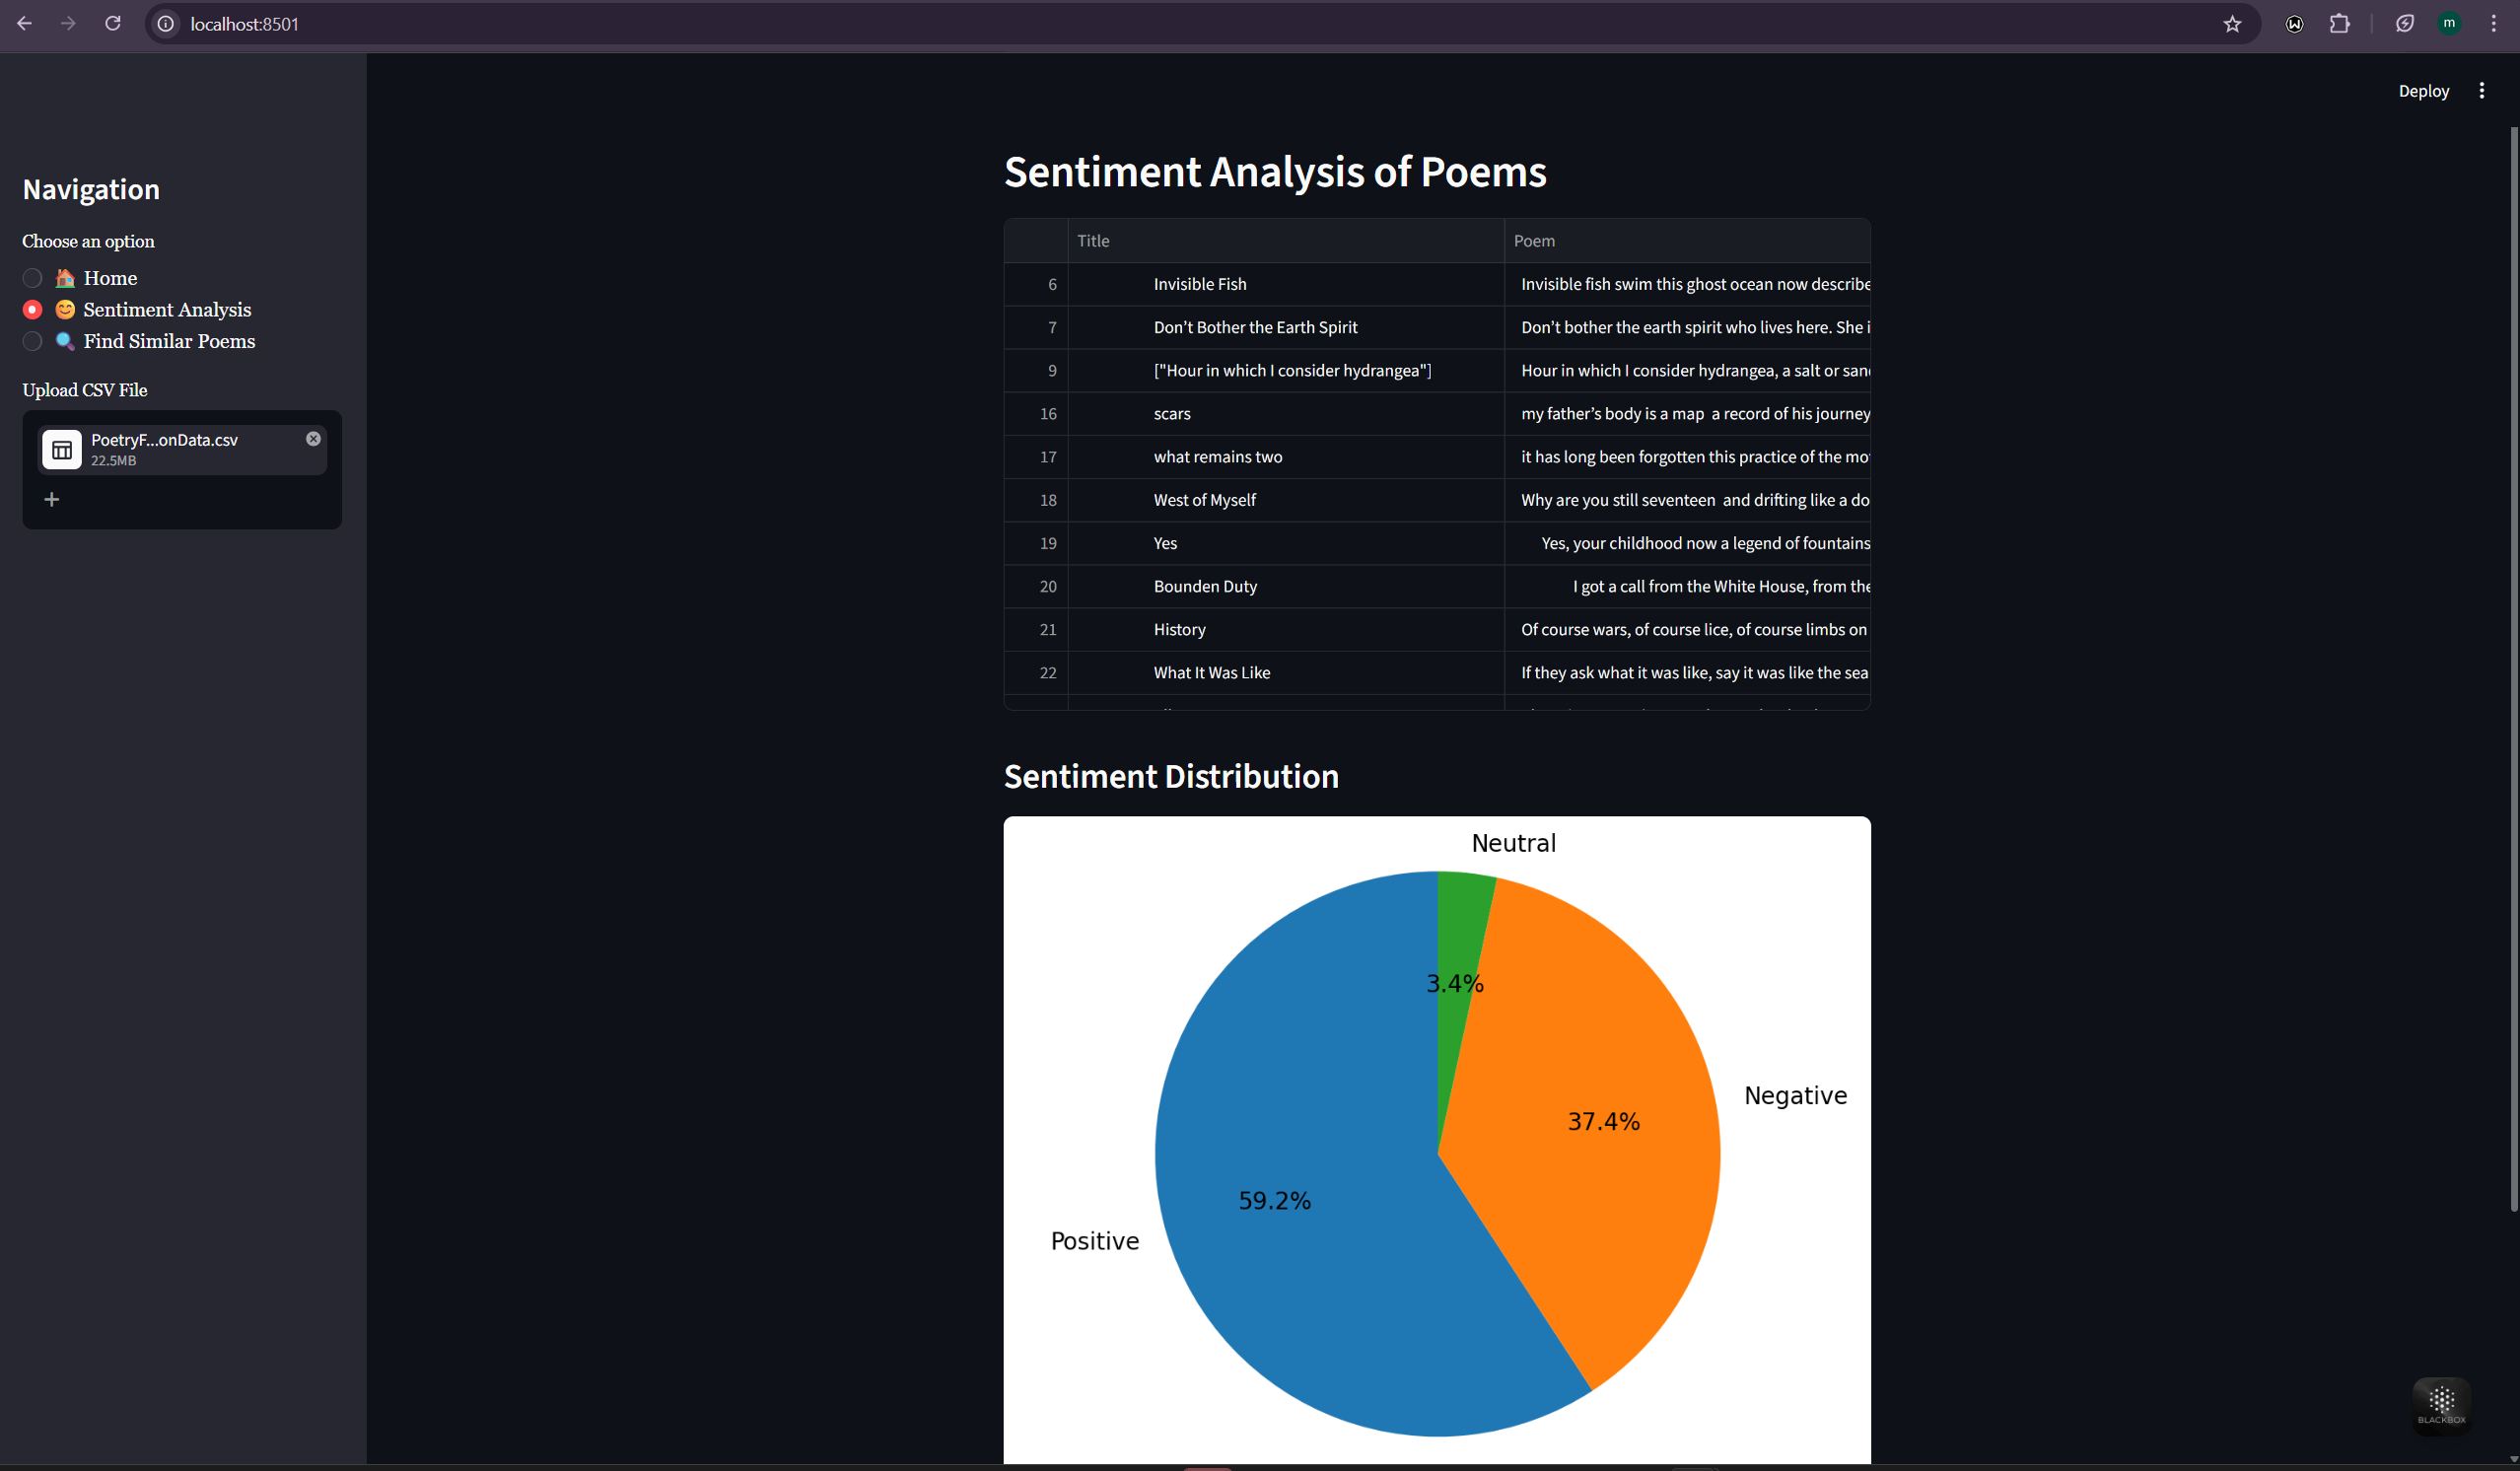The width and height of the screenshot is (2520, 1471).
Task: Select the 'Bounden Duty' title cell
Action: pos(1286,586)
